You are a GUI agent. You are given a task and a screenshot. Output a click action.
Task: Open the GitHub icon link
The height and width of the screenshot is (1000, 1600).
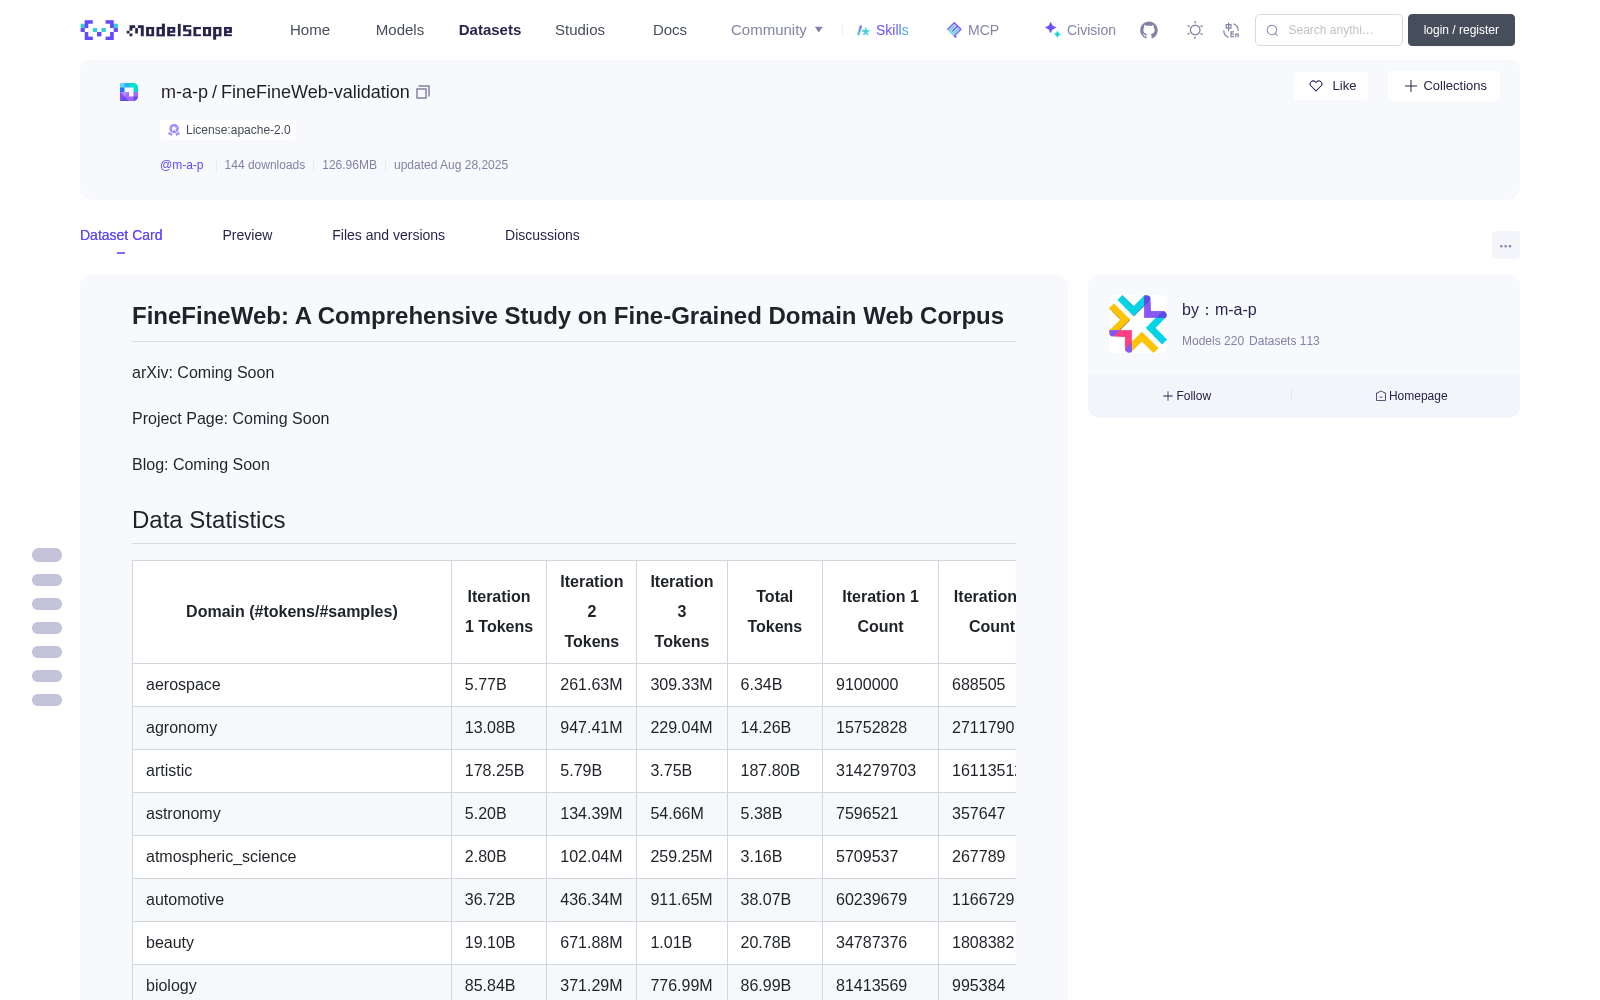tap(1149, 30)
